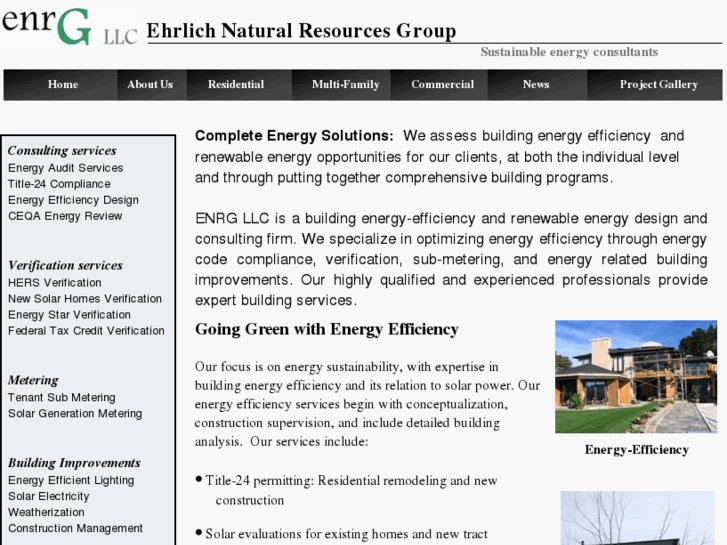The image size is (727, 545).
Task: Click the Title-24 Compliance link
Action: [59, 184]
